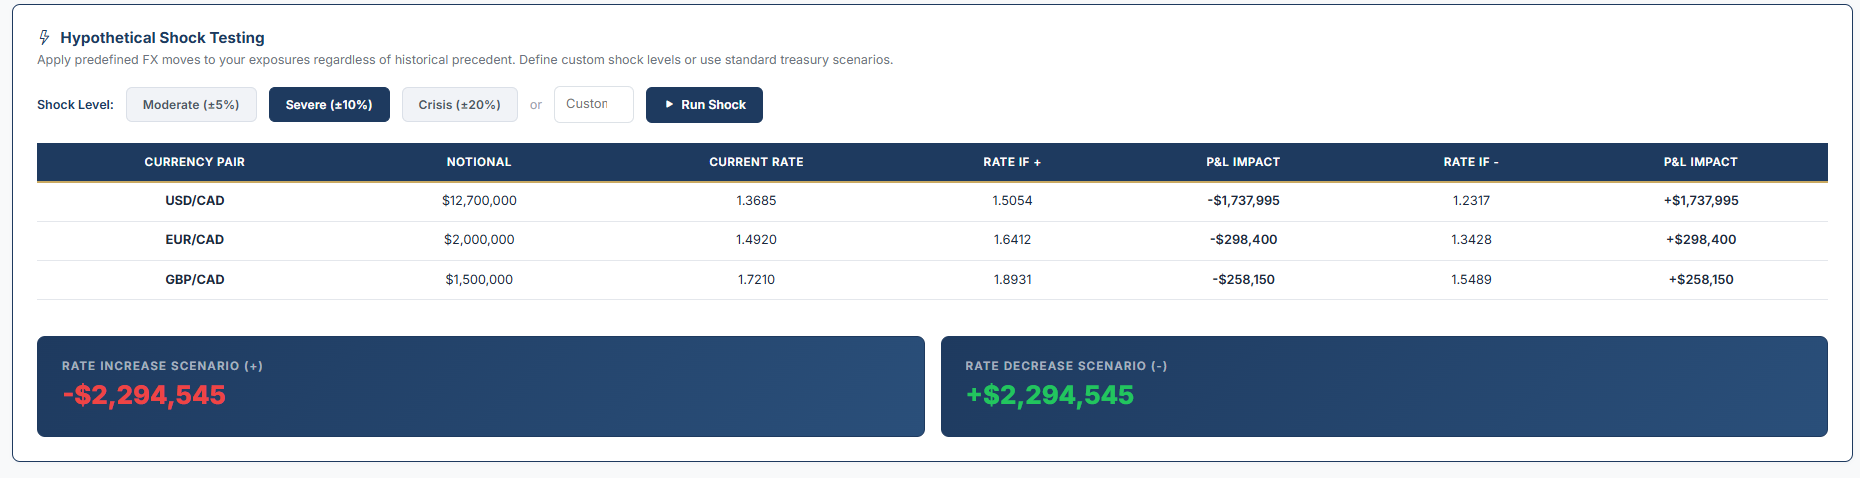Image resolution: width=1860 pixels, height=478 pixels.
Task: Open the Rate Increase Scenario card
Action: click(480, 386)
